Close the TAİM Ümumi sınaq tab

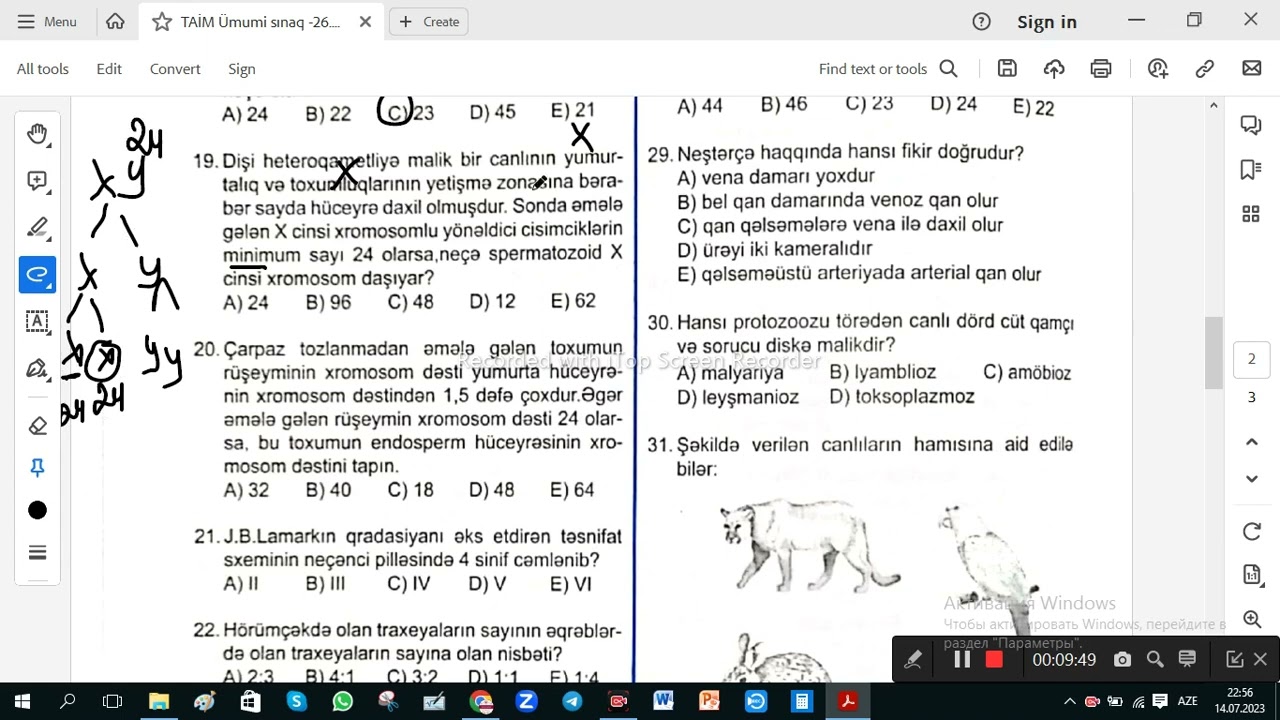(365, 22)
